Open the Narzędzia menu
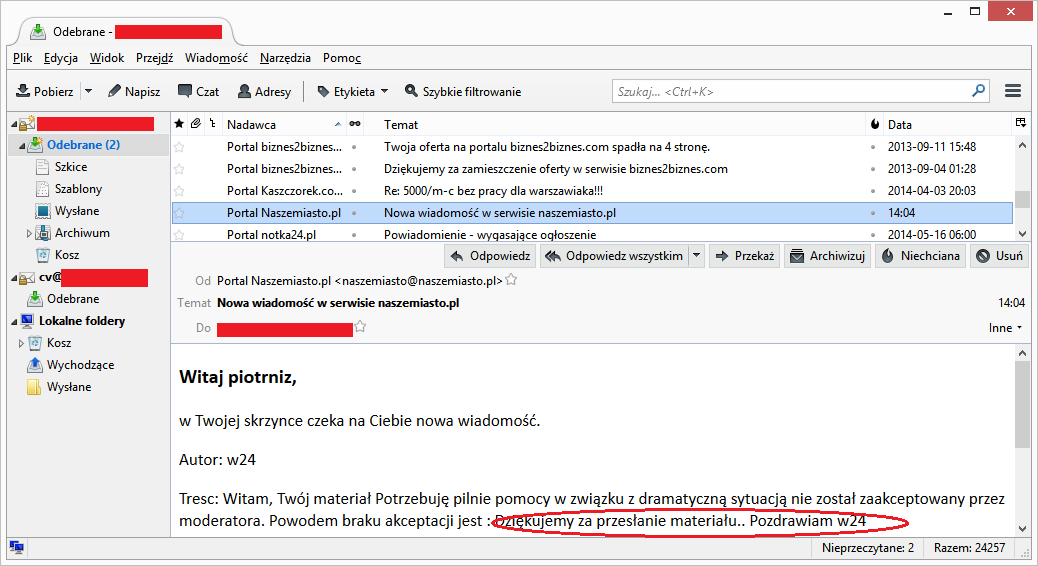This screenshot has height=566, width=1038. [285, 58]
